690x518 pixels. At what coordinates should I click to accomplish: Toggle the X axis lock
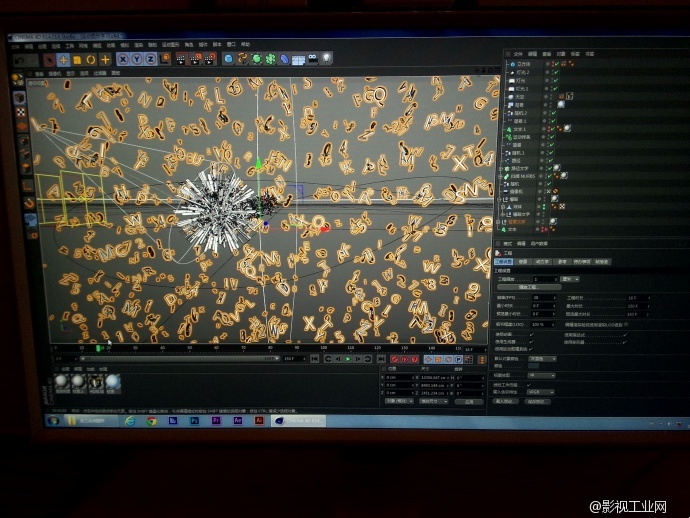click(x=123, y=59)
